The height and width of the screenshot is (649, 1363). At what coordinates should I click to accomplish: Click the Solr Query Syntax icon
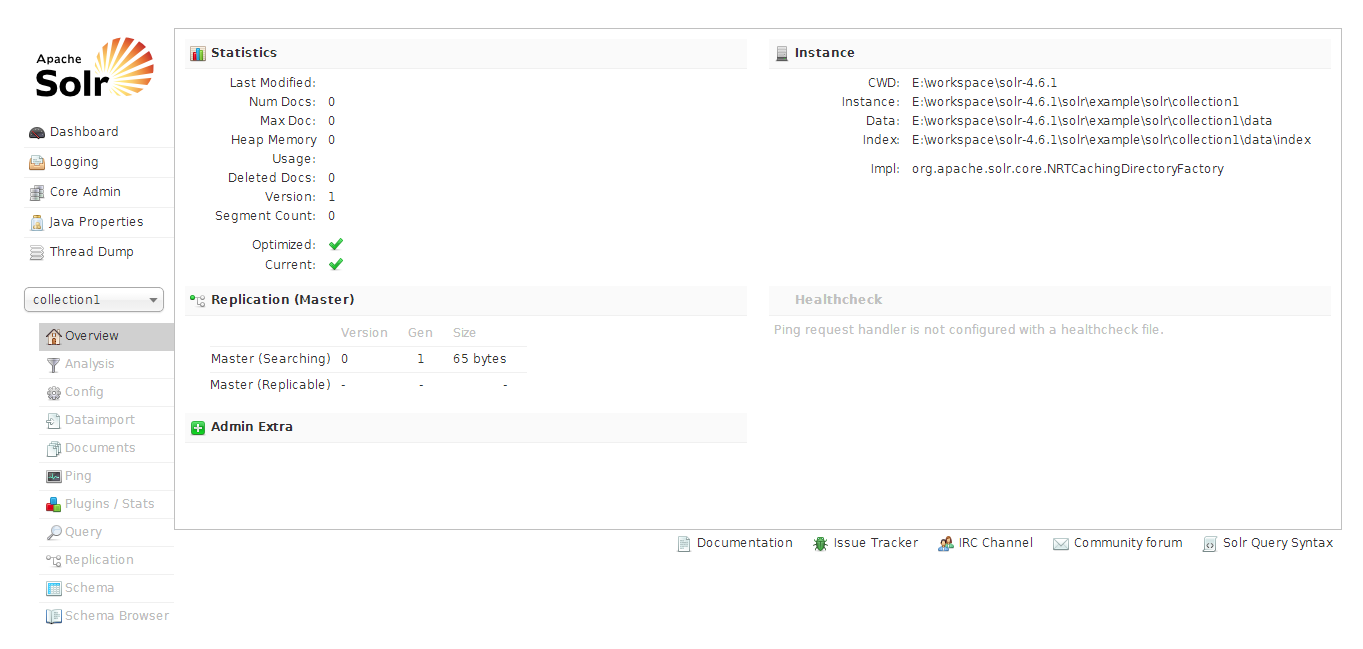point(1210,544)
